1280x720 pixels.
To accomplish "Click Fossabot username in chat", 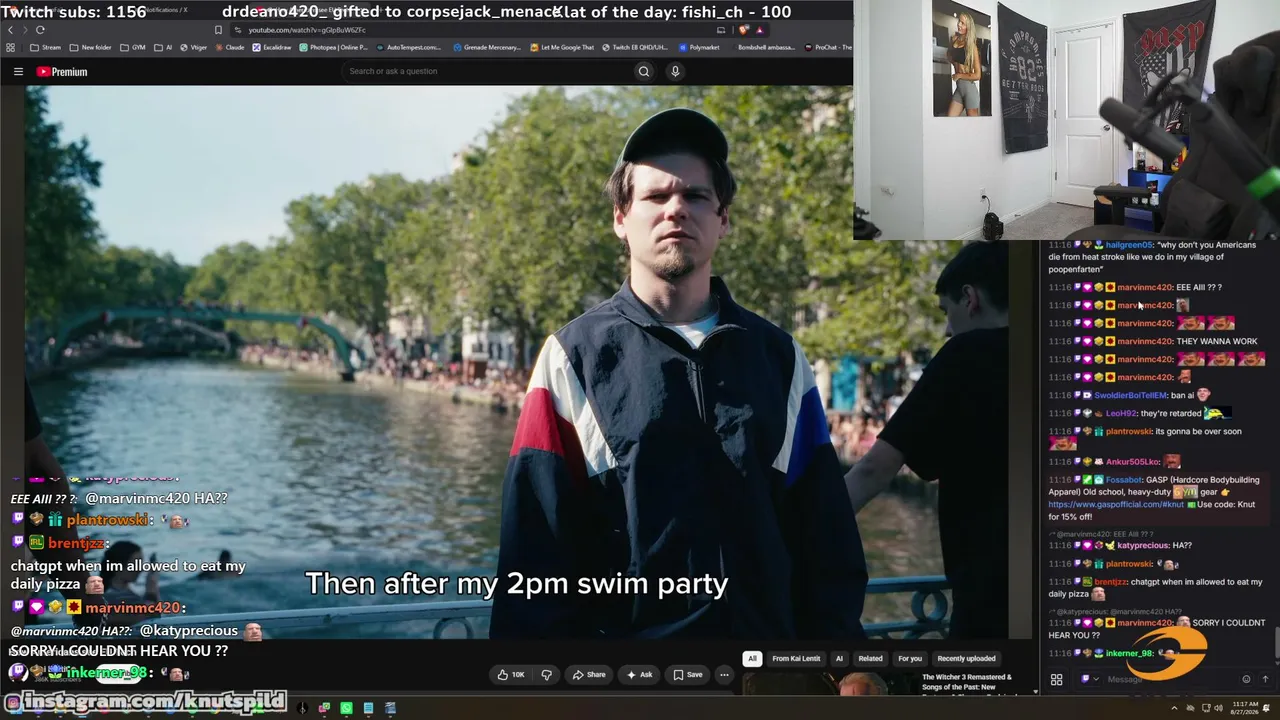I will point(1124,480).
